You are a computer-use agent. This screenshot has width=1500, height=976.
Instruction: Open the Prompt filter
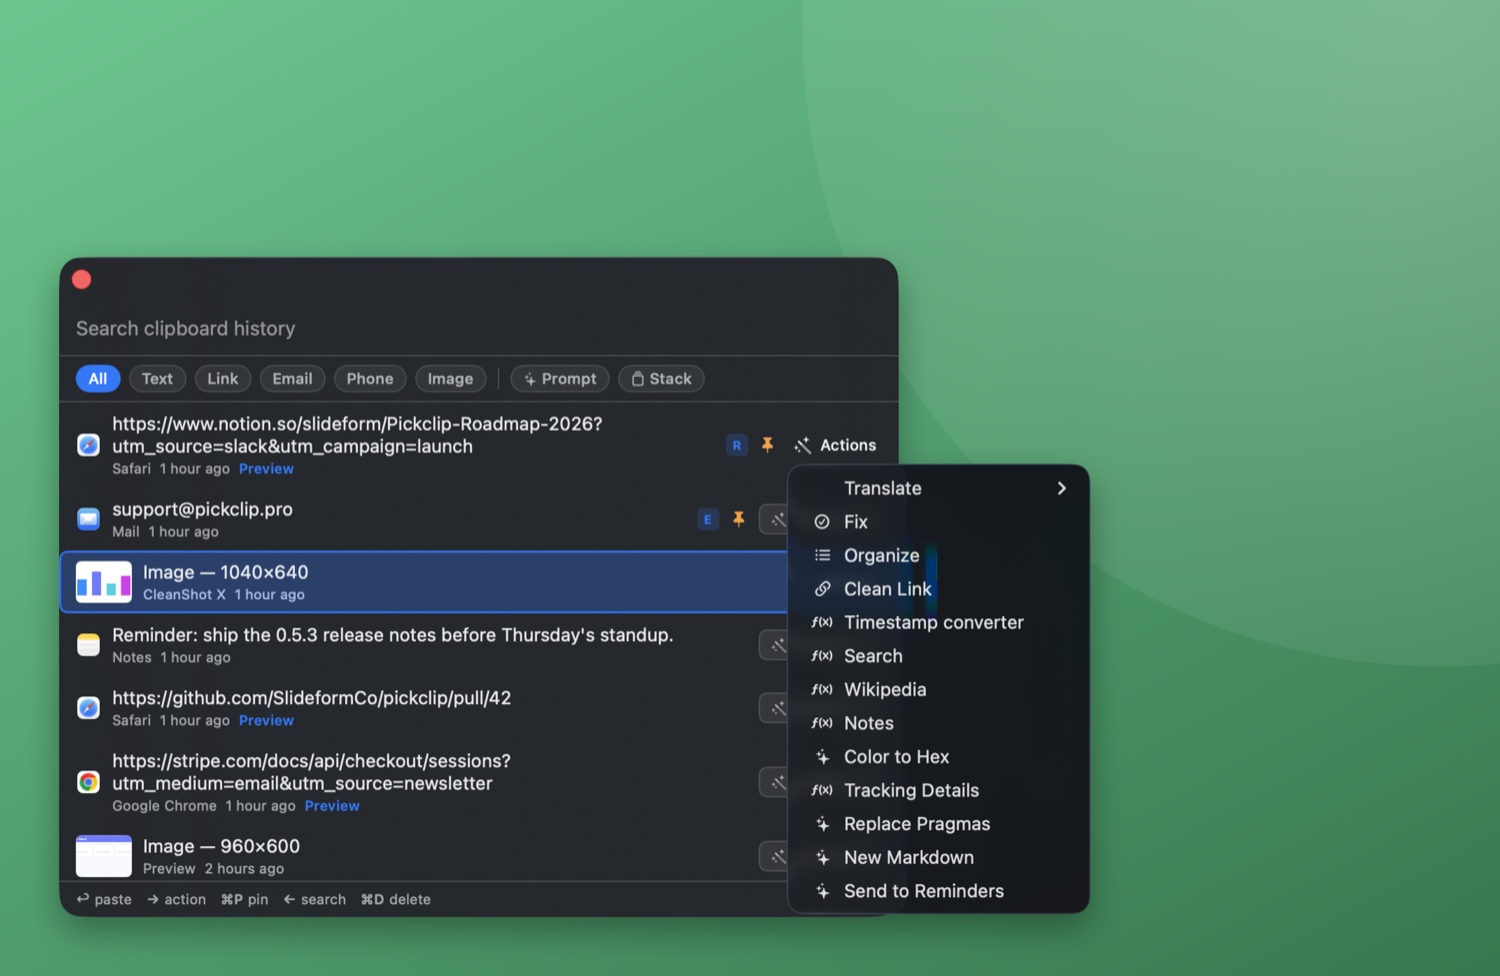coord(560,379)
